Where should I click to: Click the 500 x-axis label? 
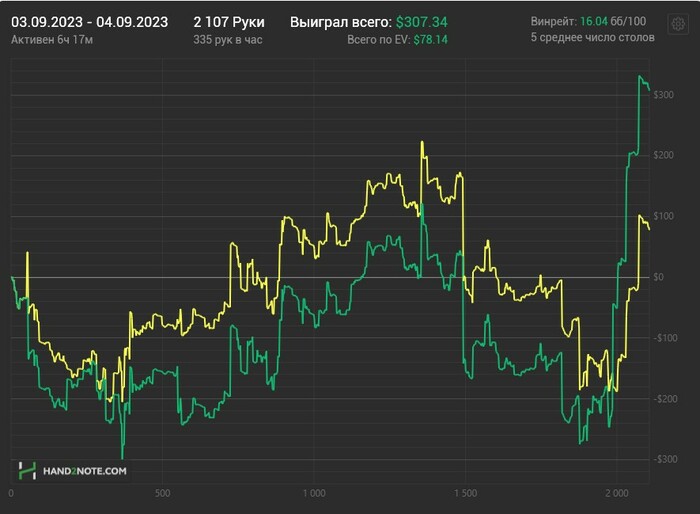162,493
